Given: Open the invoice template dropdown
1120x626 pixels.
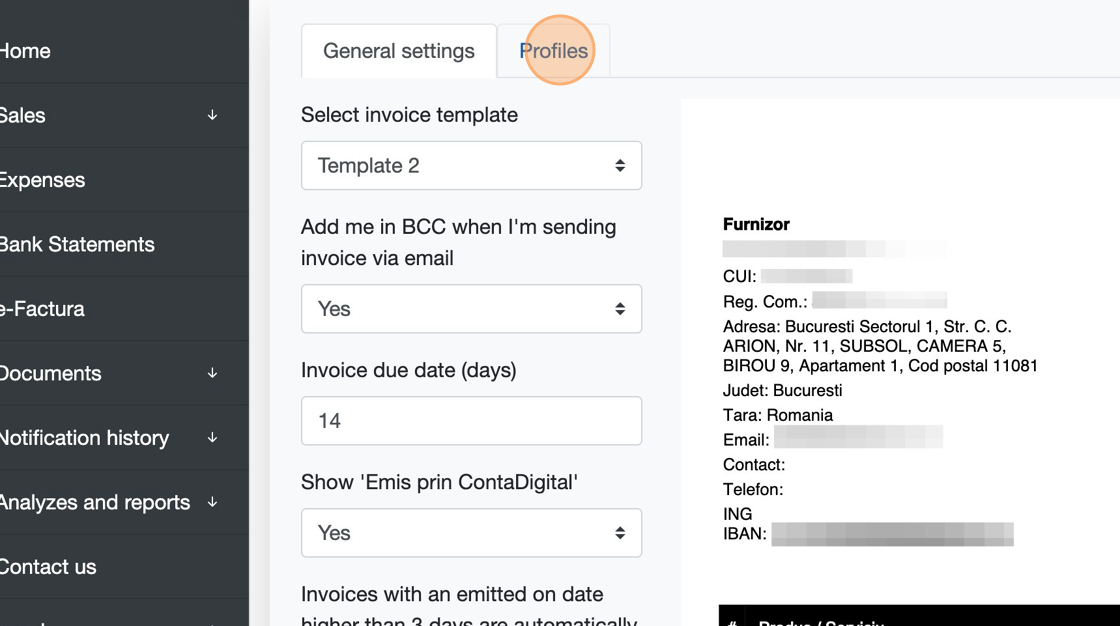Looking at the screenshot, I should (x=471, y=166).
